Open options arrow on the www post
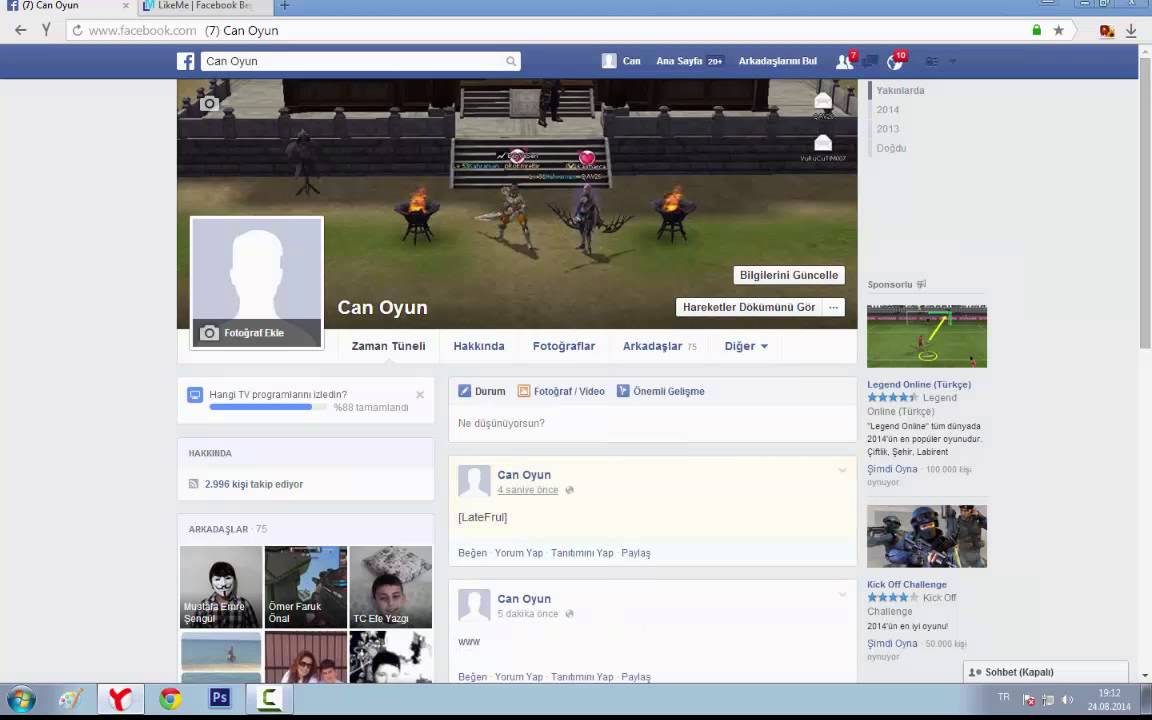 (x=842, y=594)
